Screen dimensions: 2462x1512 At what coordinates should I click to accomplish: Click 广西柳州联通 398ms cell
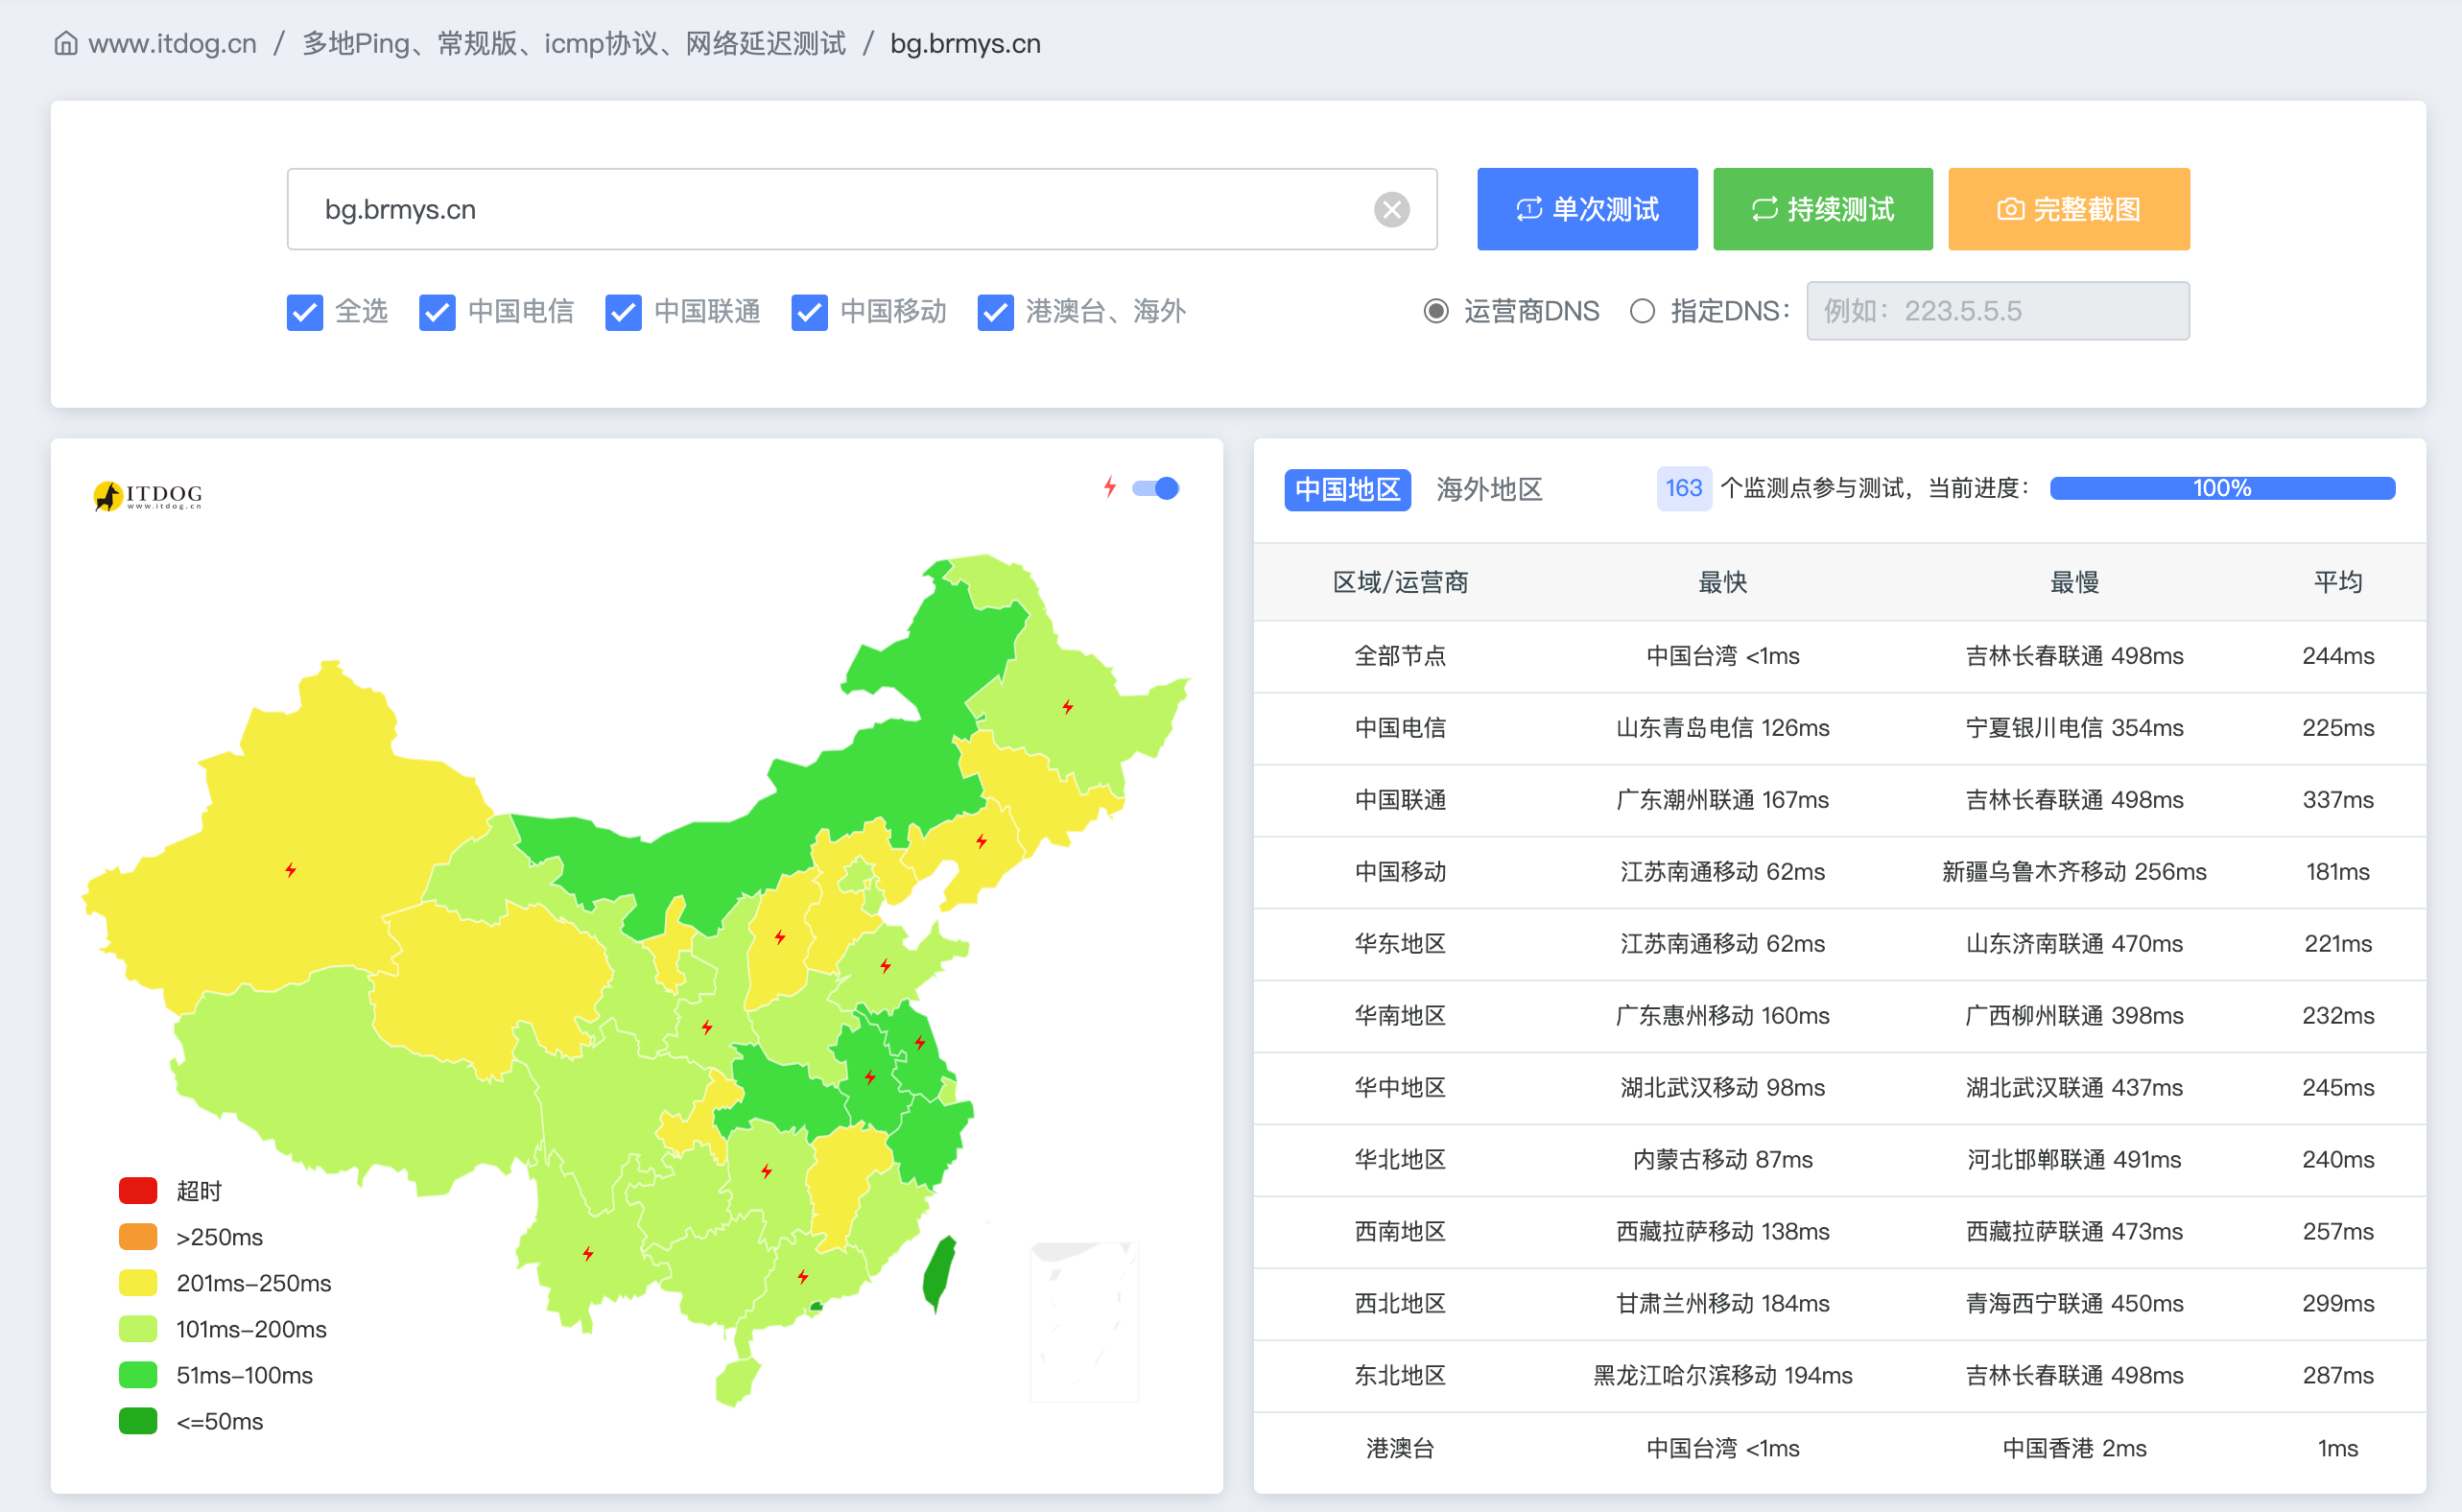pyautogui.click(x=2074, y=1016)
